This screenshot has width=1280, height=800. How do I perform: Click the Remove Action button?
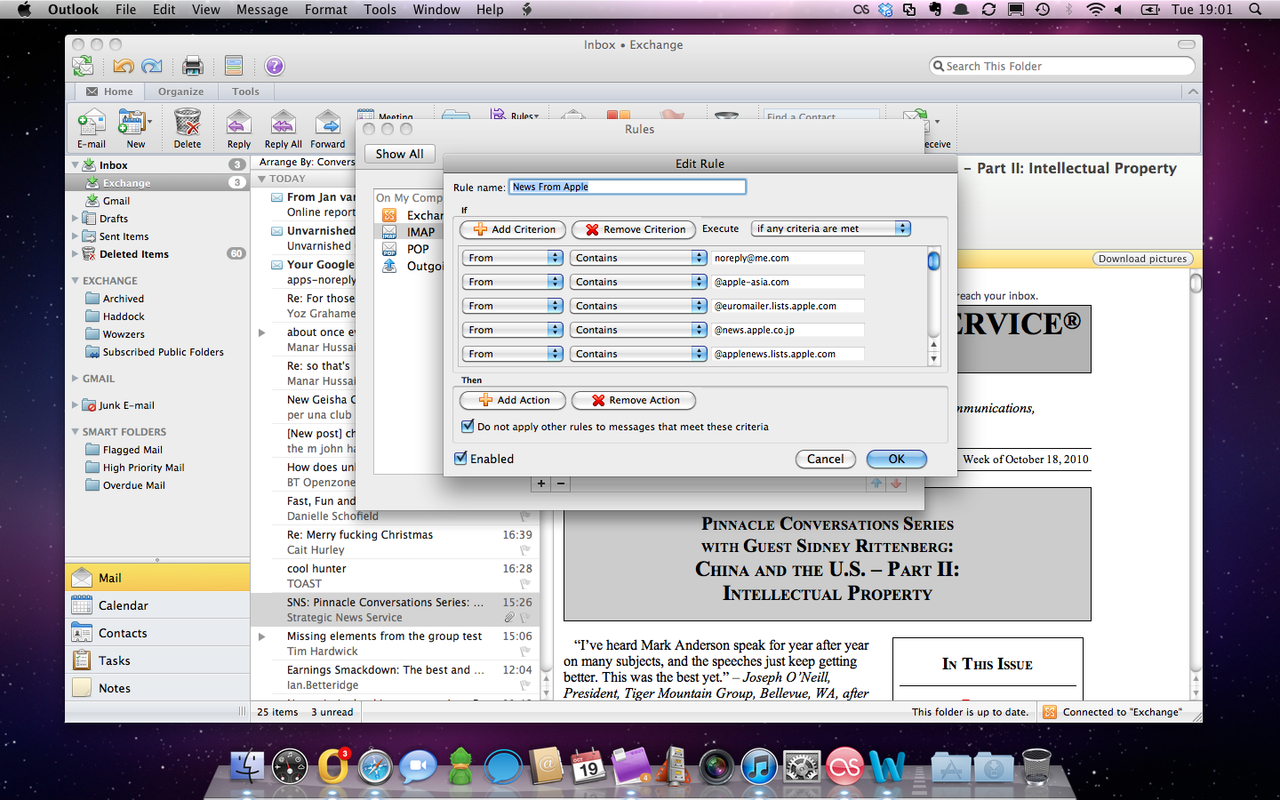point(633,400)
